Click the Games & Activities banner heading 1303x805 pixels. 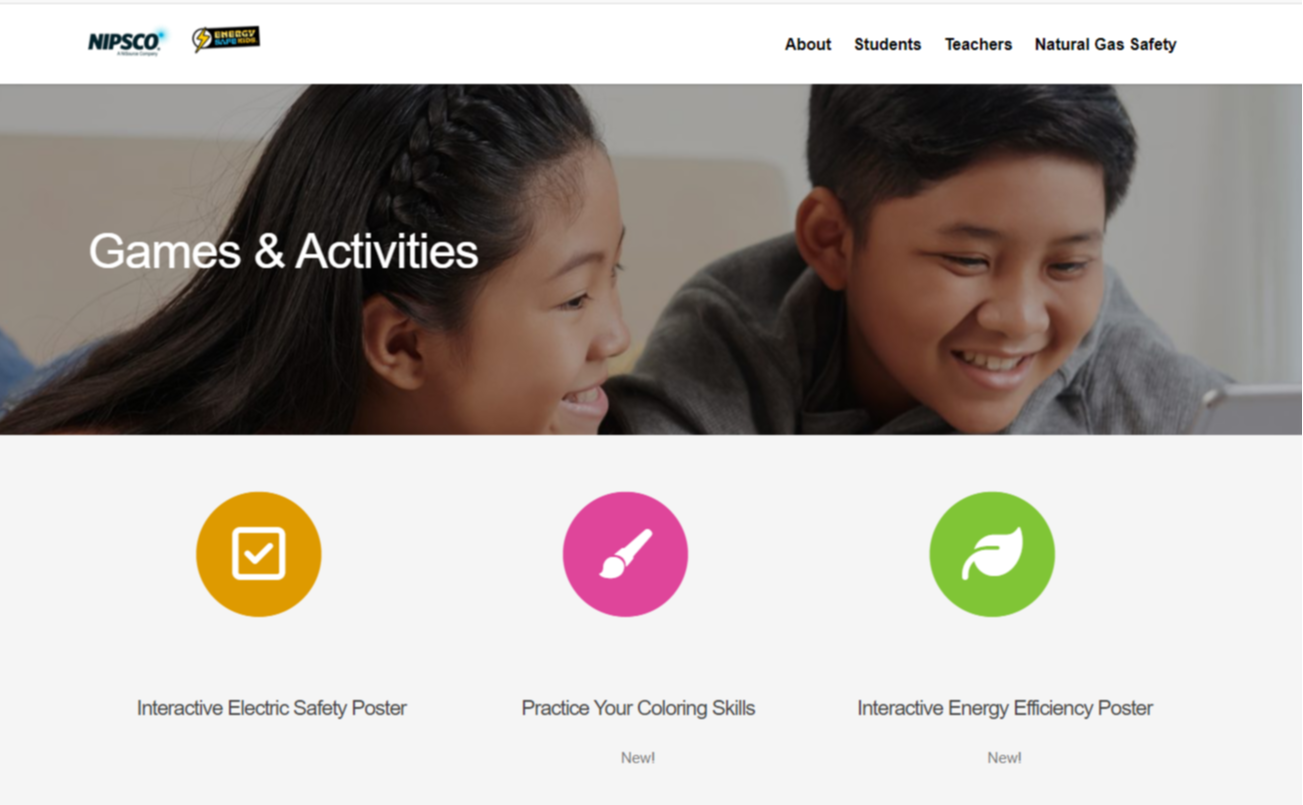(283, 251)
